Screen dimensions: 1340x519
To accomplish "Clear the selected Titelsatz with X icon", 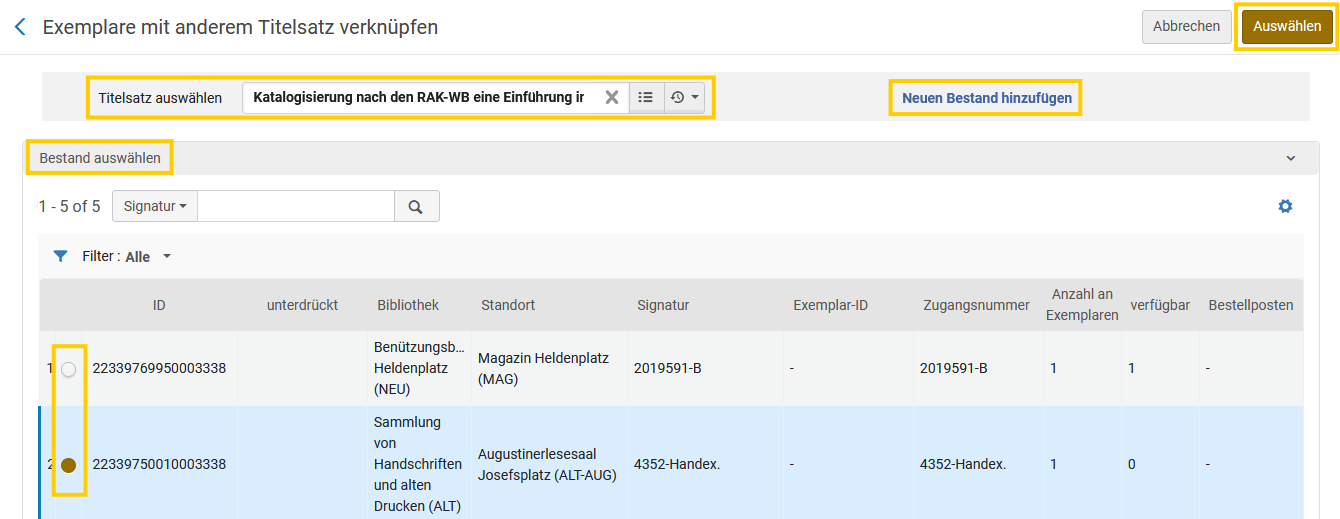I will (612, 97).
